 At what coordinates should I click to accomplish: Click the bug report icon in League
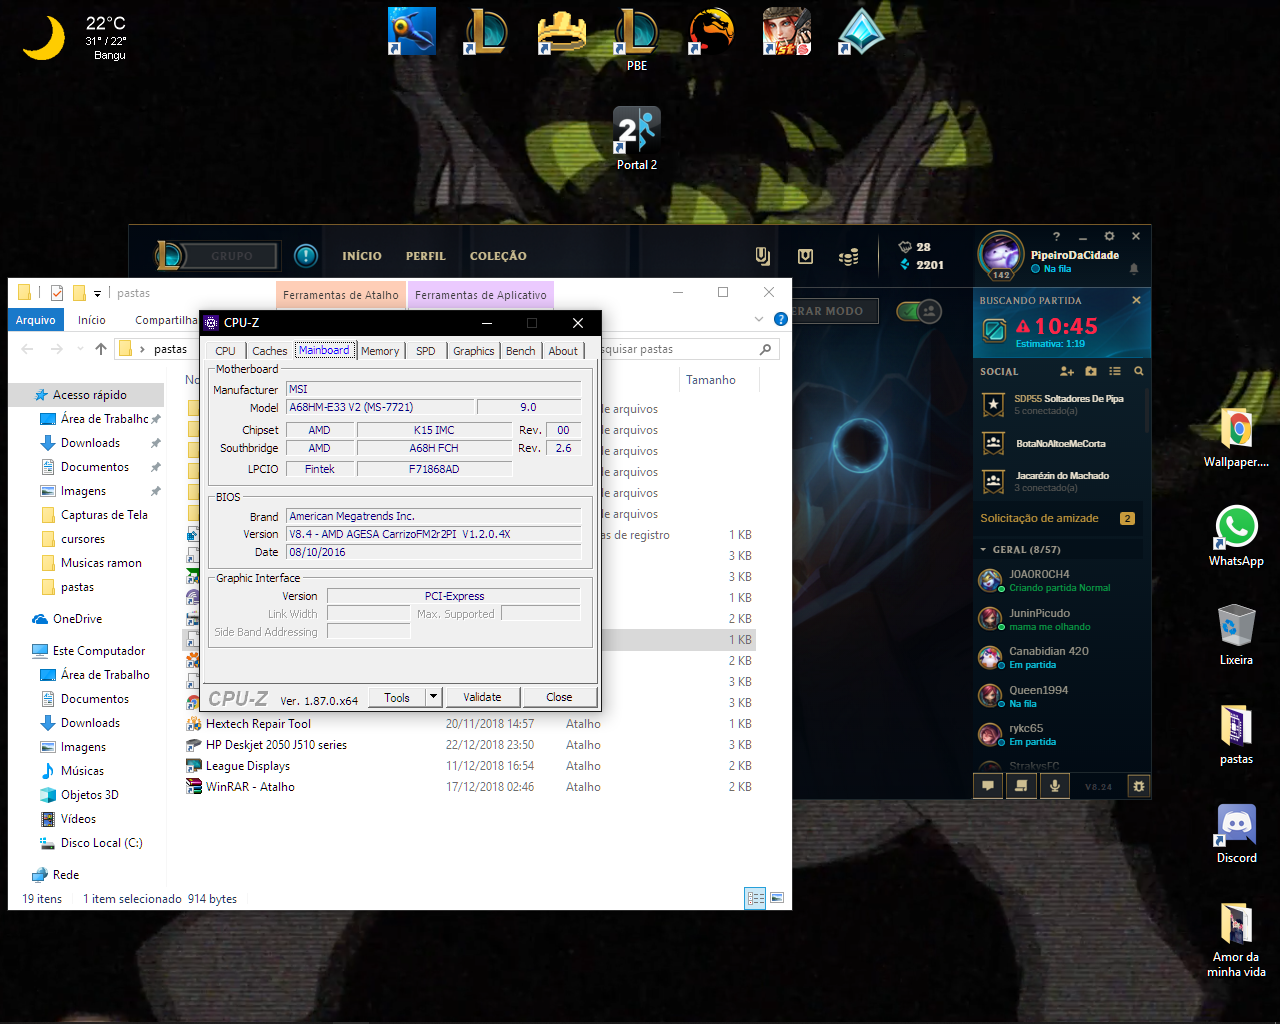[x=1139, y=786]
